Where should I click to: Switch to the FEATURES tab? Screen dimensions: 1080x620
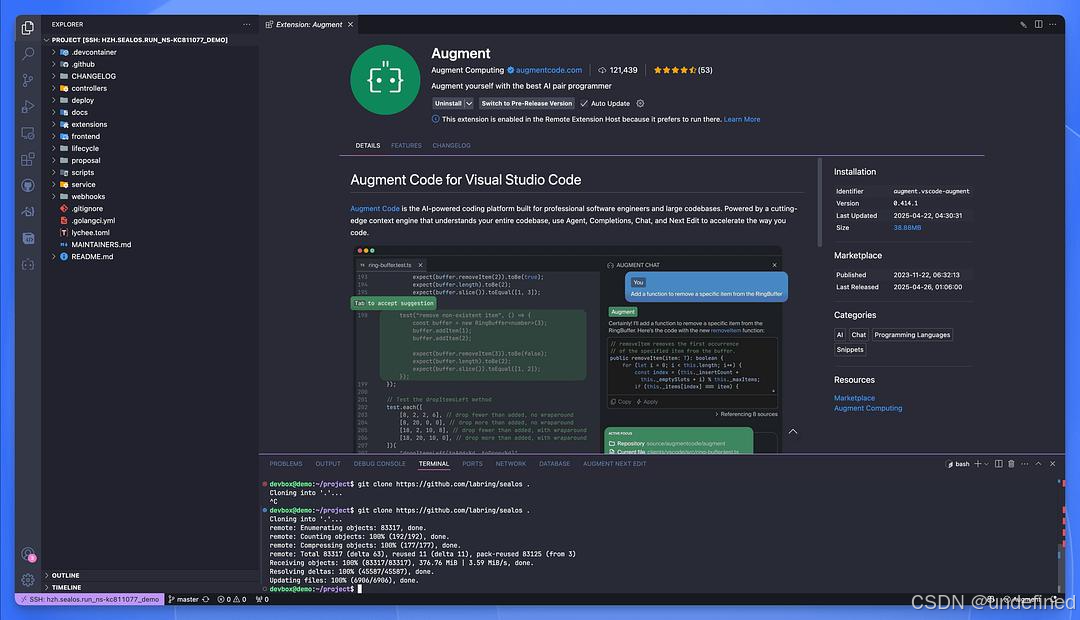[x=406, y=145]
